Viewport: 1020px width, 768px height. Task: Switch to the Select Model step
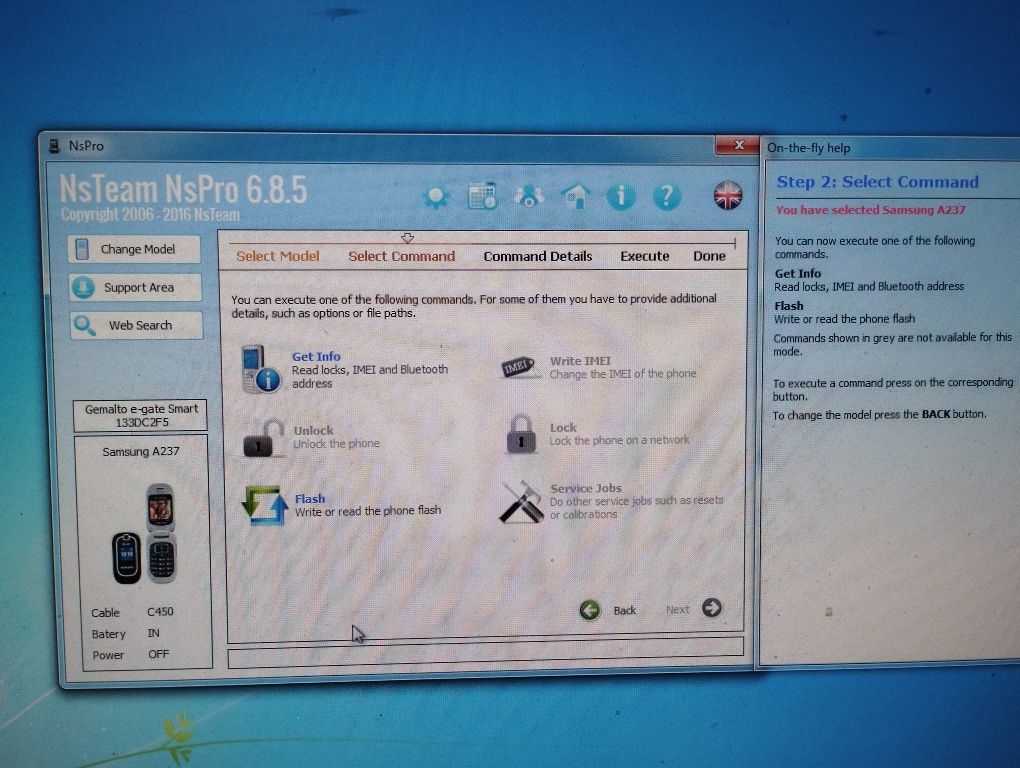(278, 256)
